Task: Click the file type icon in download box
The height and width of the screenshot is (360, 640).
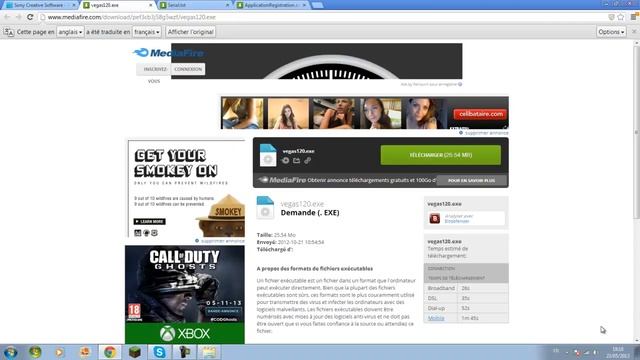Action: pos(268,155)
